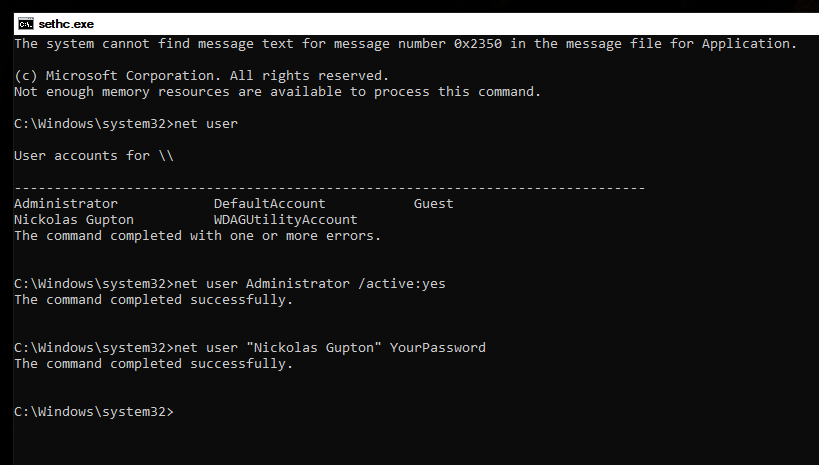Place cursor at the last empty C:\Windows\system32> prompt

178,412
